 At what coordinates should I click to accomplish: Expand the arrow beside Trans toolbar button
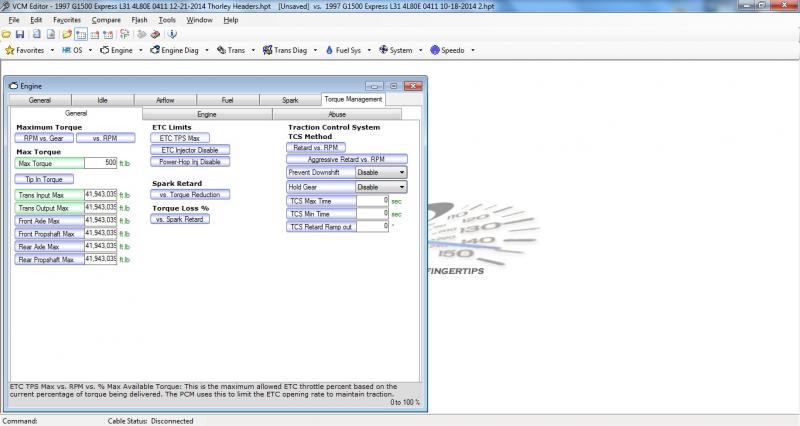(253, 50)
